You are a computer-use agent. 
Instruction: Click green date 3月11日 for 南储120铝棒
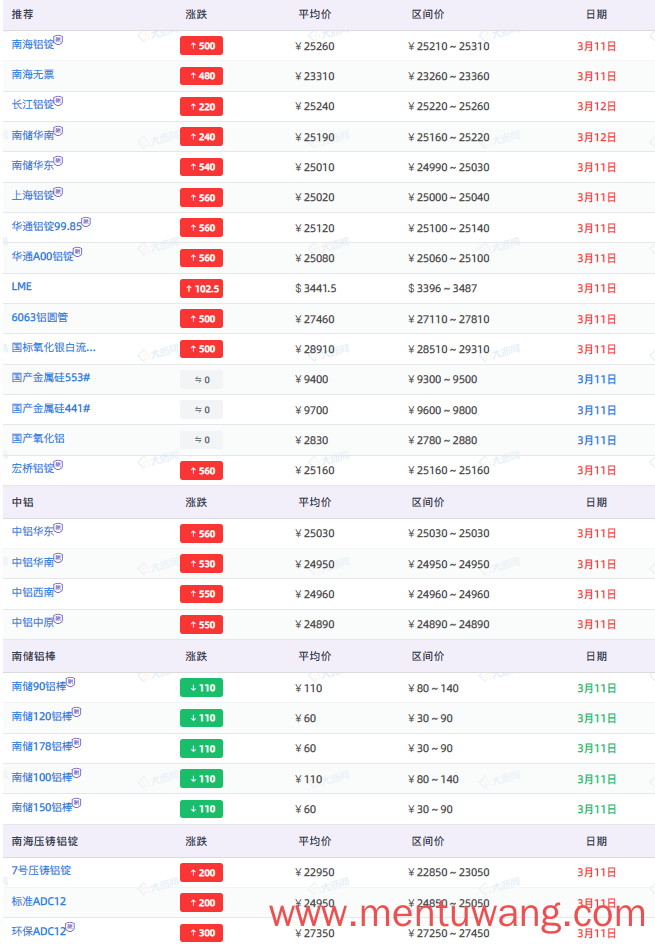click(x=597, y=718)
